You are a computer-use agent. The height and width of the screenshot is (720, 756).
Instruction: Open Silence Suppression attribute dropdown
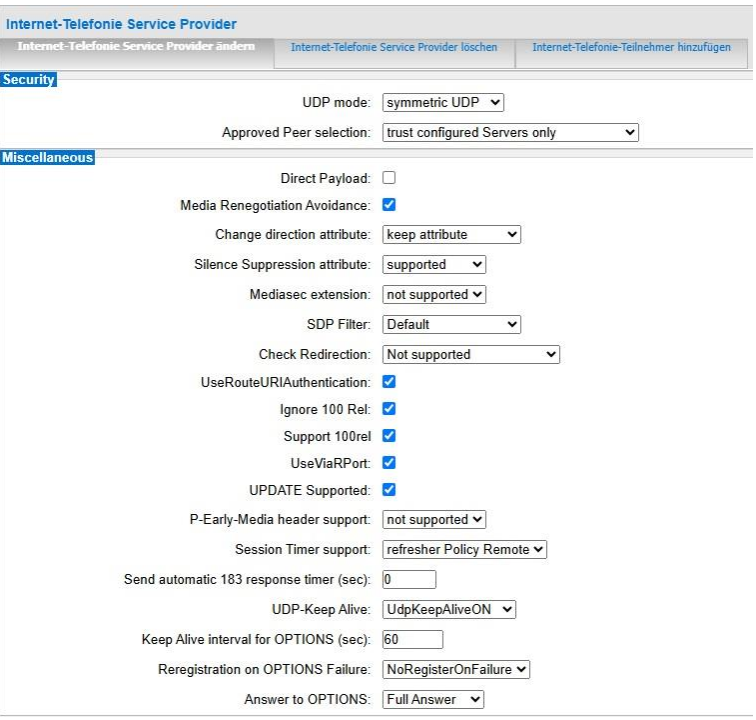click(434, 265)
